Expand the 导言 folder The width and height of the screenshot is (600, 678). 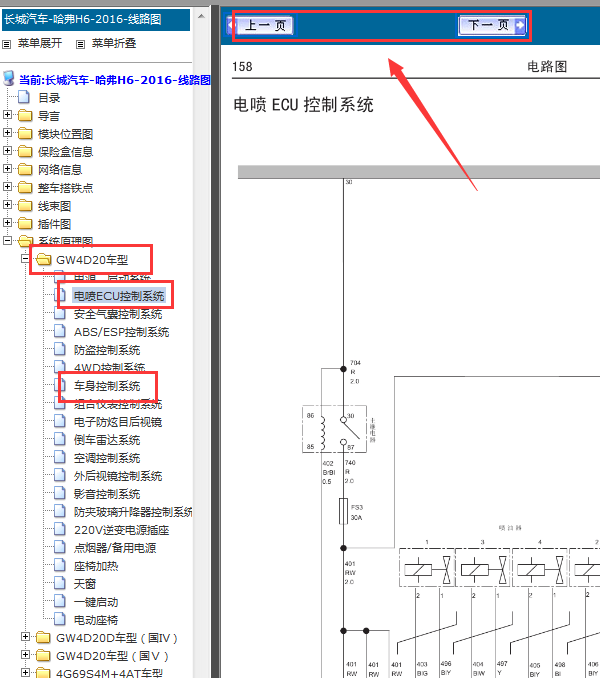pos(7,115)
